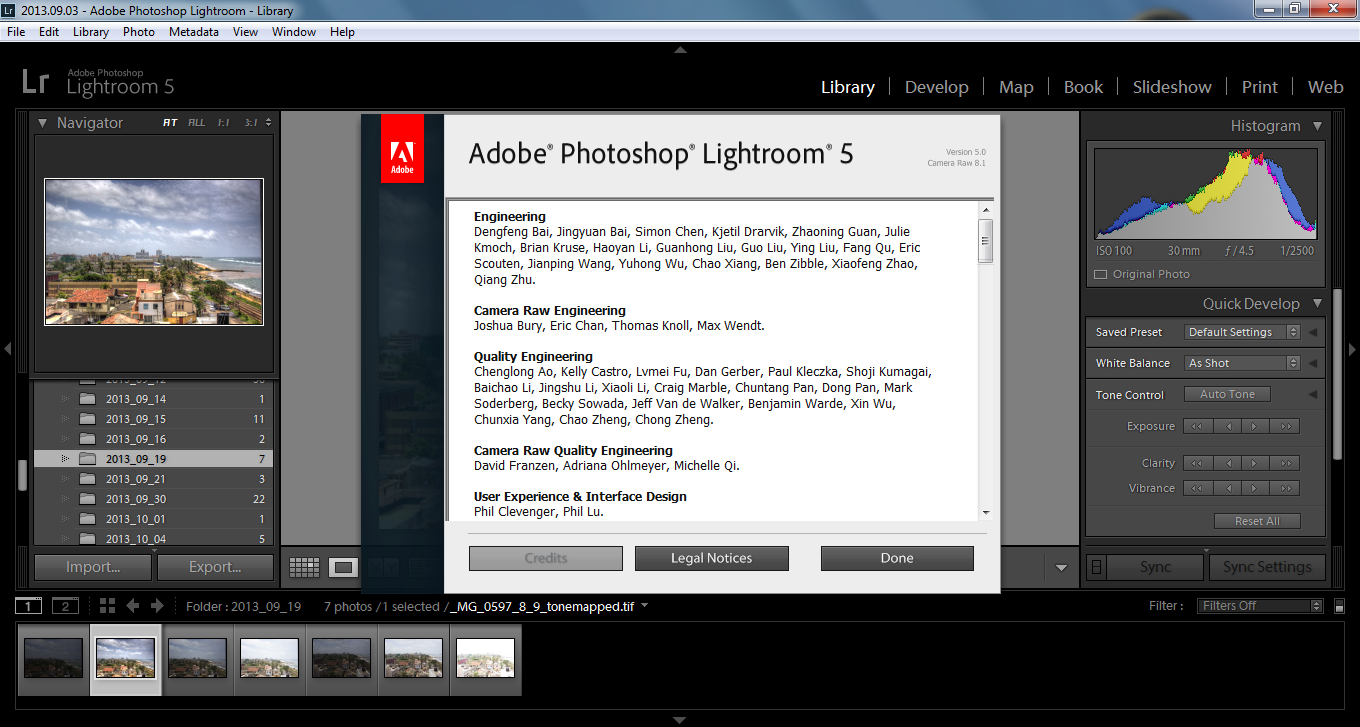This screenshot has height=727, width=1360.
Task: Click the Import... button
Action: point(93,567)
